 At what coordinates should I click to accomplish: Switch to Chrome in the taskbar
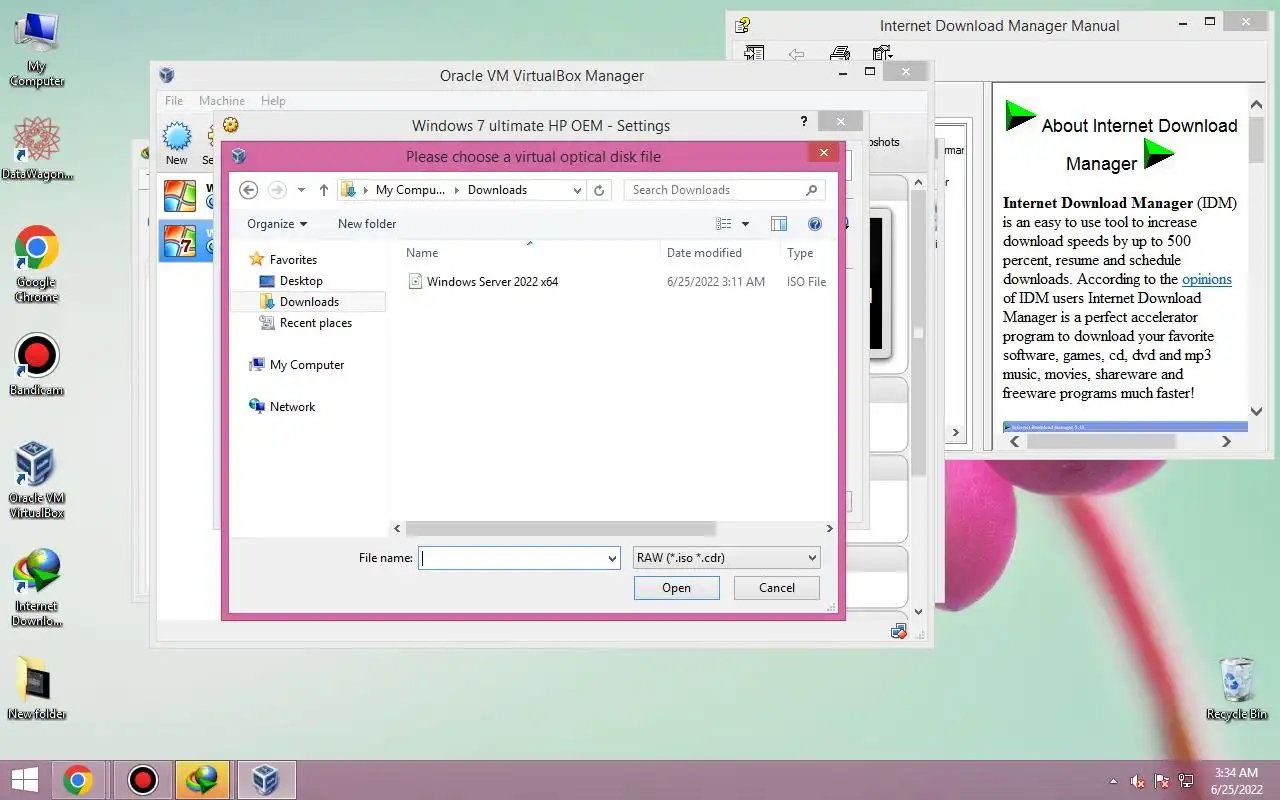pos(78,780)
